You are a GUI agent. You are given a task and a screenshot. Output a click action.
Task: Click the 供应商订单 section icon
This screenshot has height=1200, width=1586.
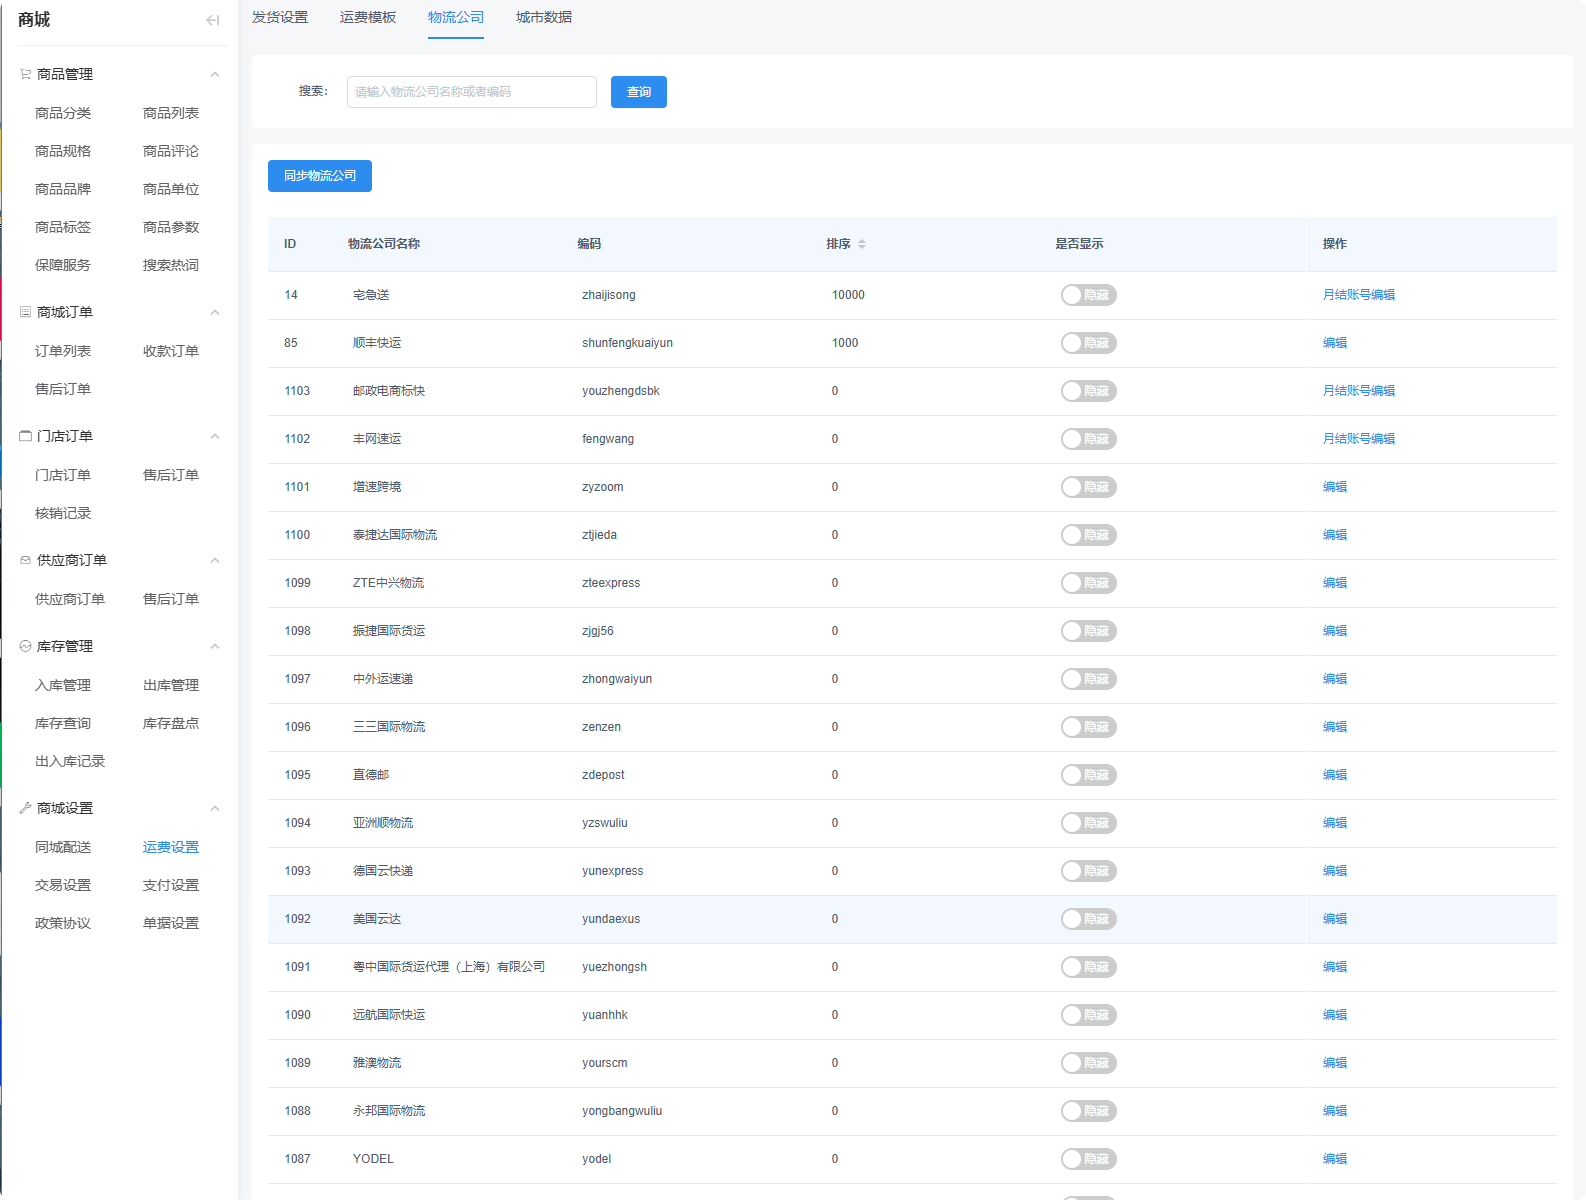(x=25, y=560)
